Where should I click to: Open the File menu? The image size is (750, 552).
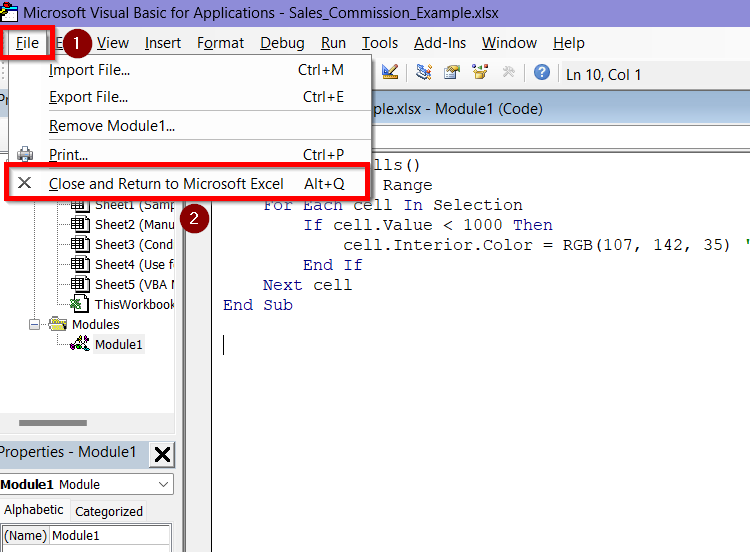coord(27,43)
